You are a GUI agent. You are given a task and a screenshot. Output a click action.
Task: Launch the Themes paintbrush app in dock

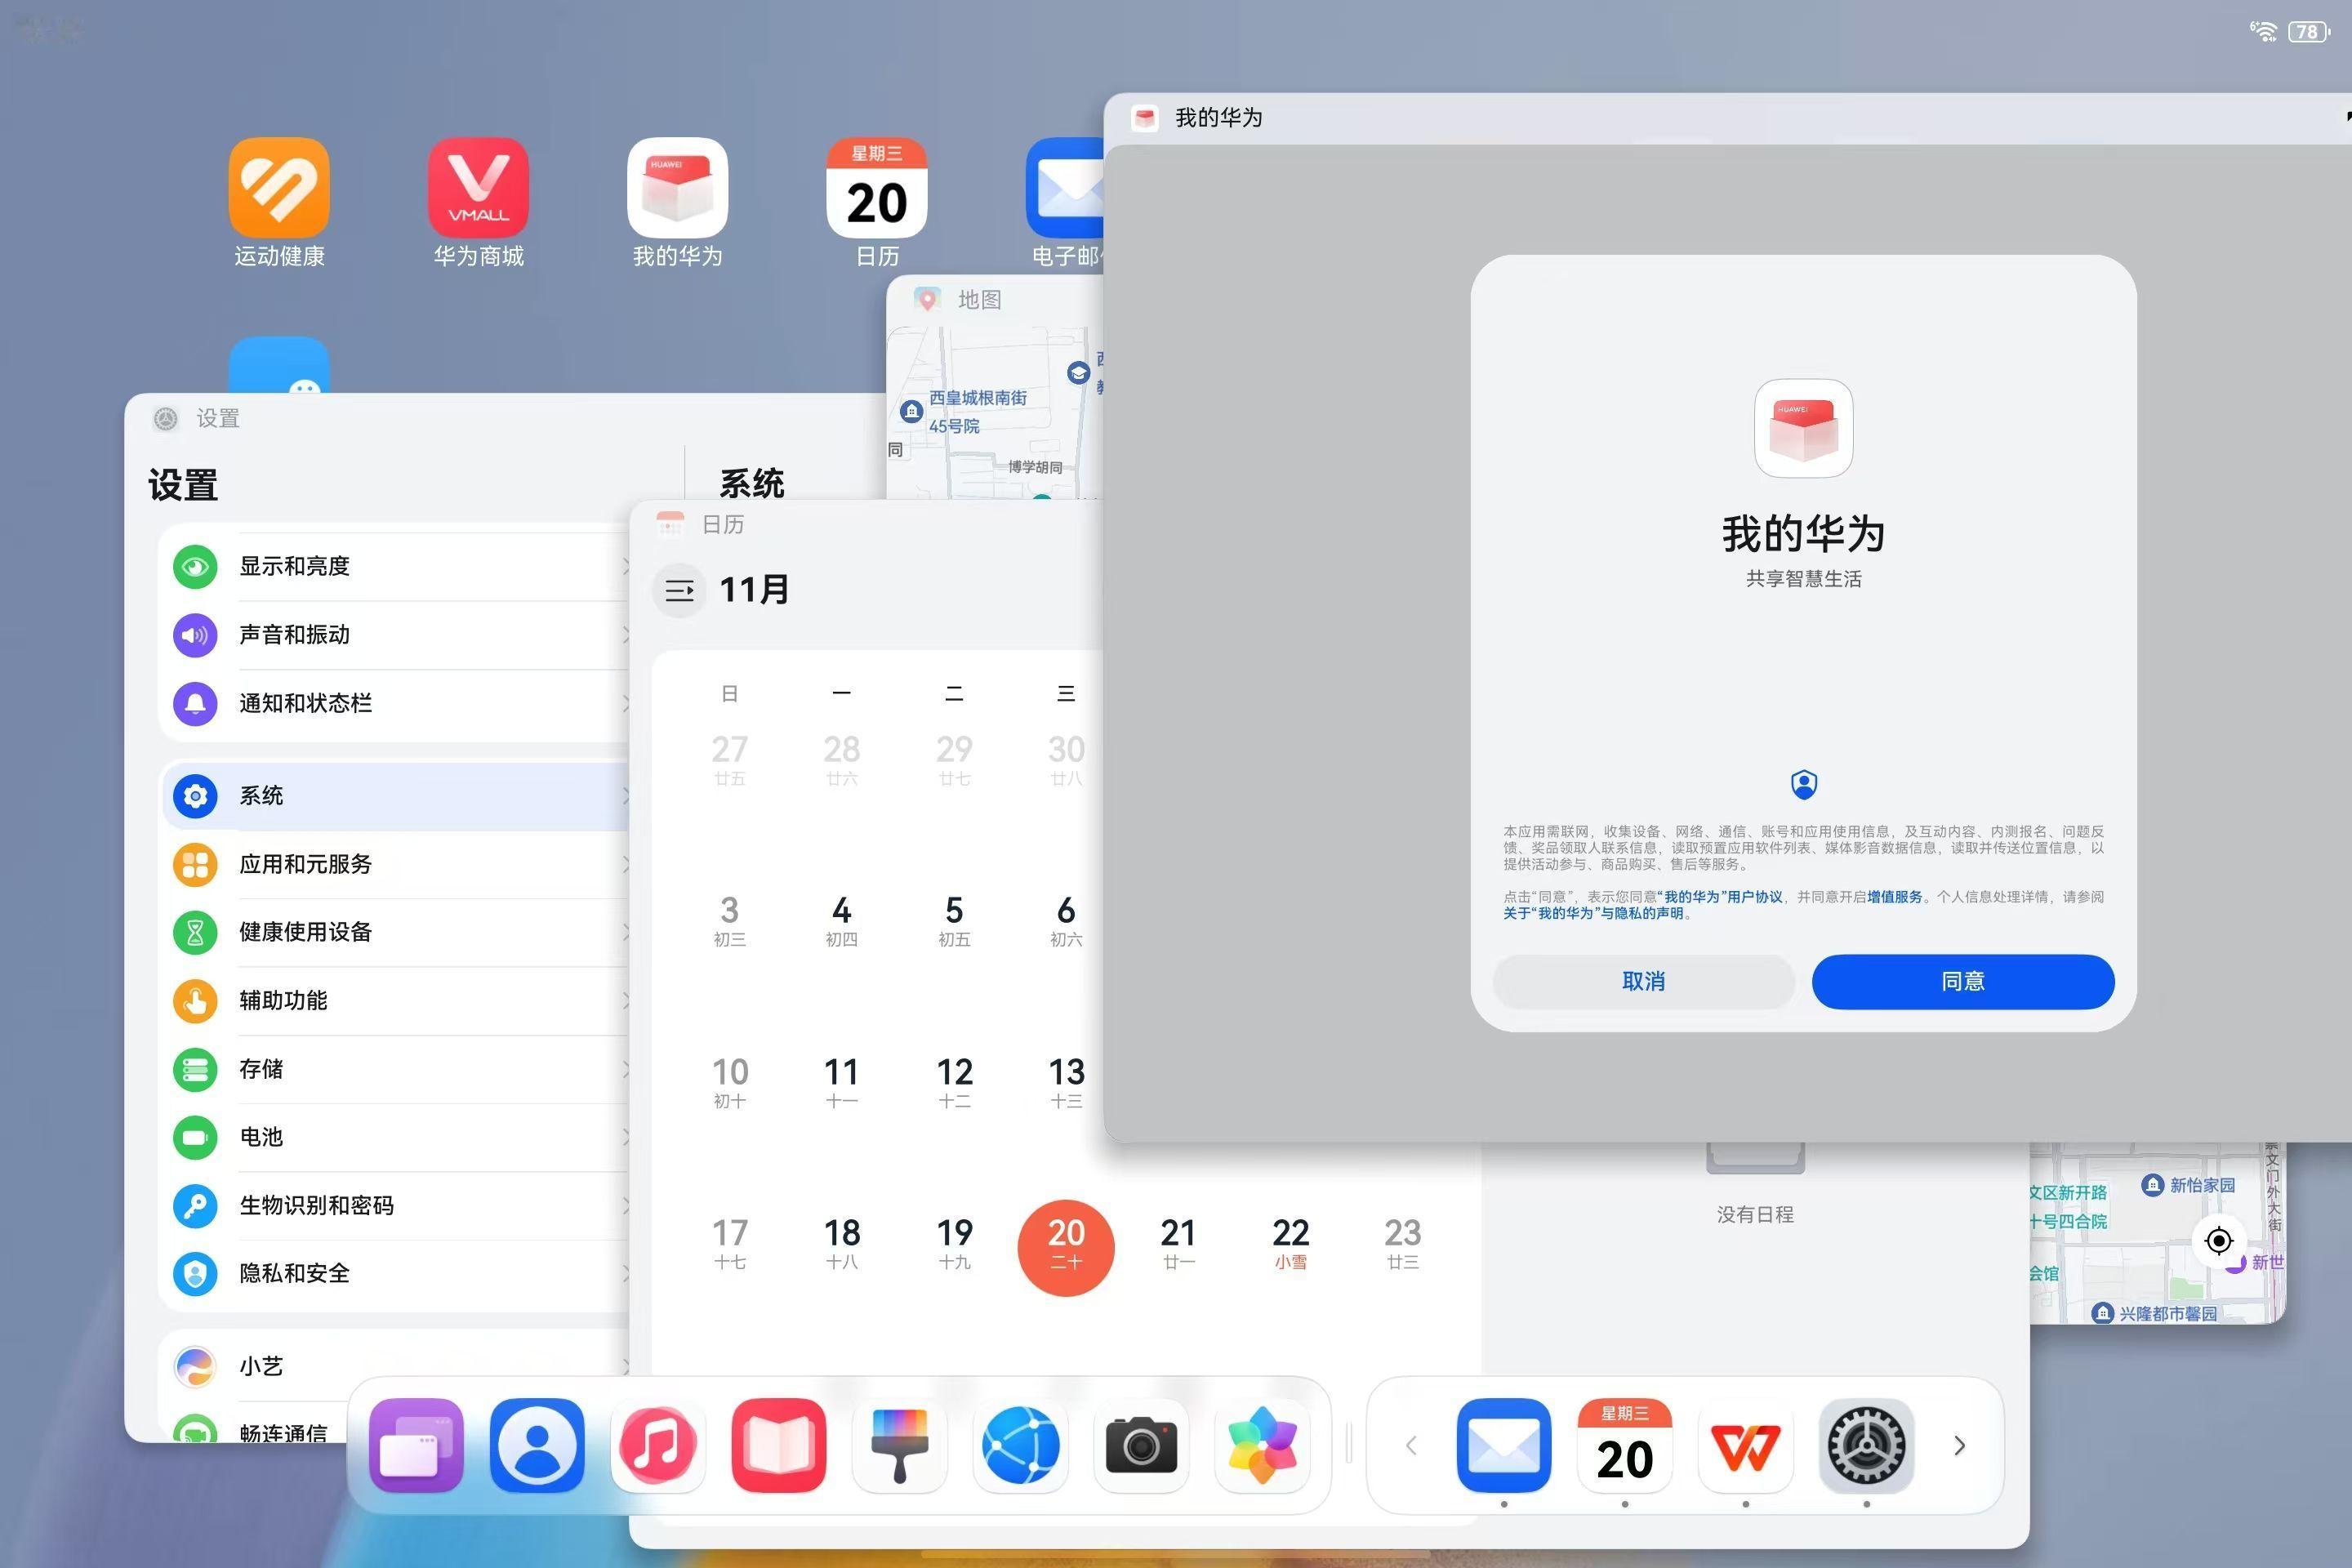(900, 1445)
